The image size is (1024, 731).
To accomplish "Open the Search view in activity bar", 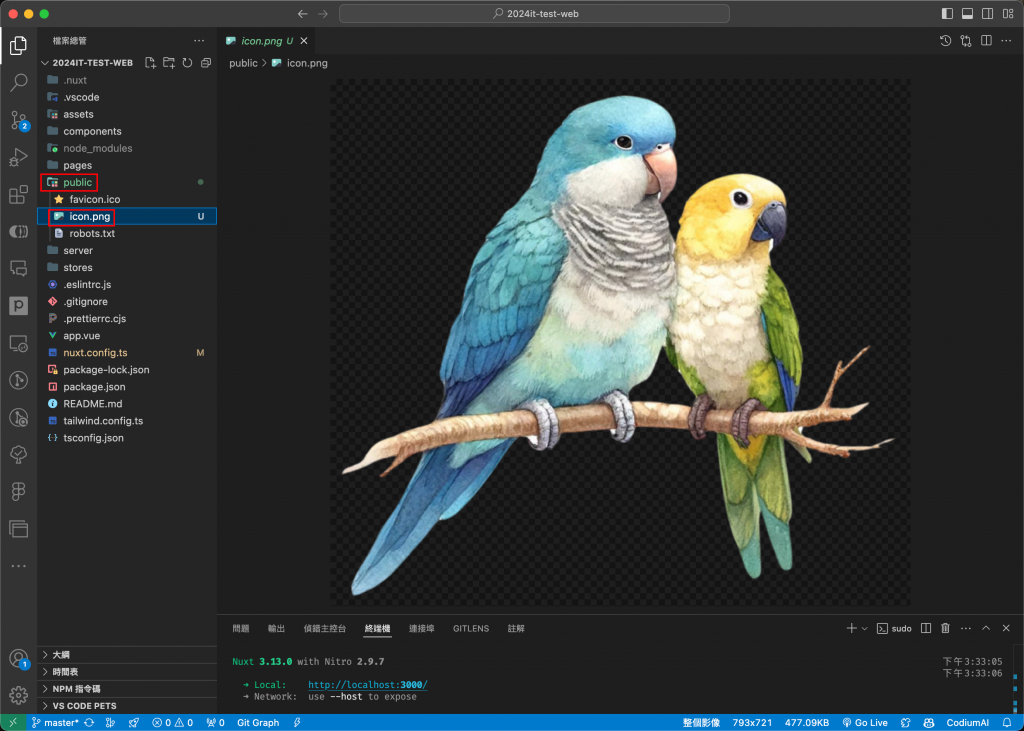I will (x=18, y=83).
